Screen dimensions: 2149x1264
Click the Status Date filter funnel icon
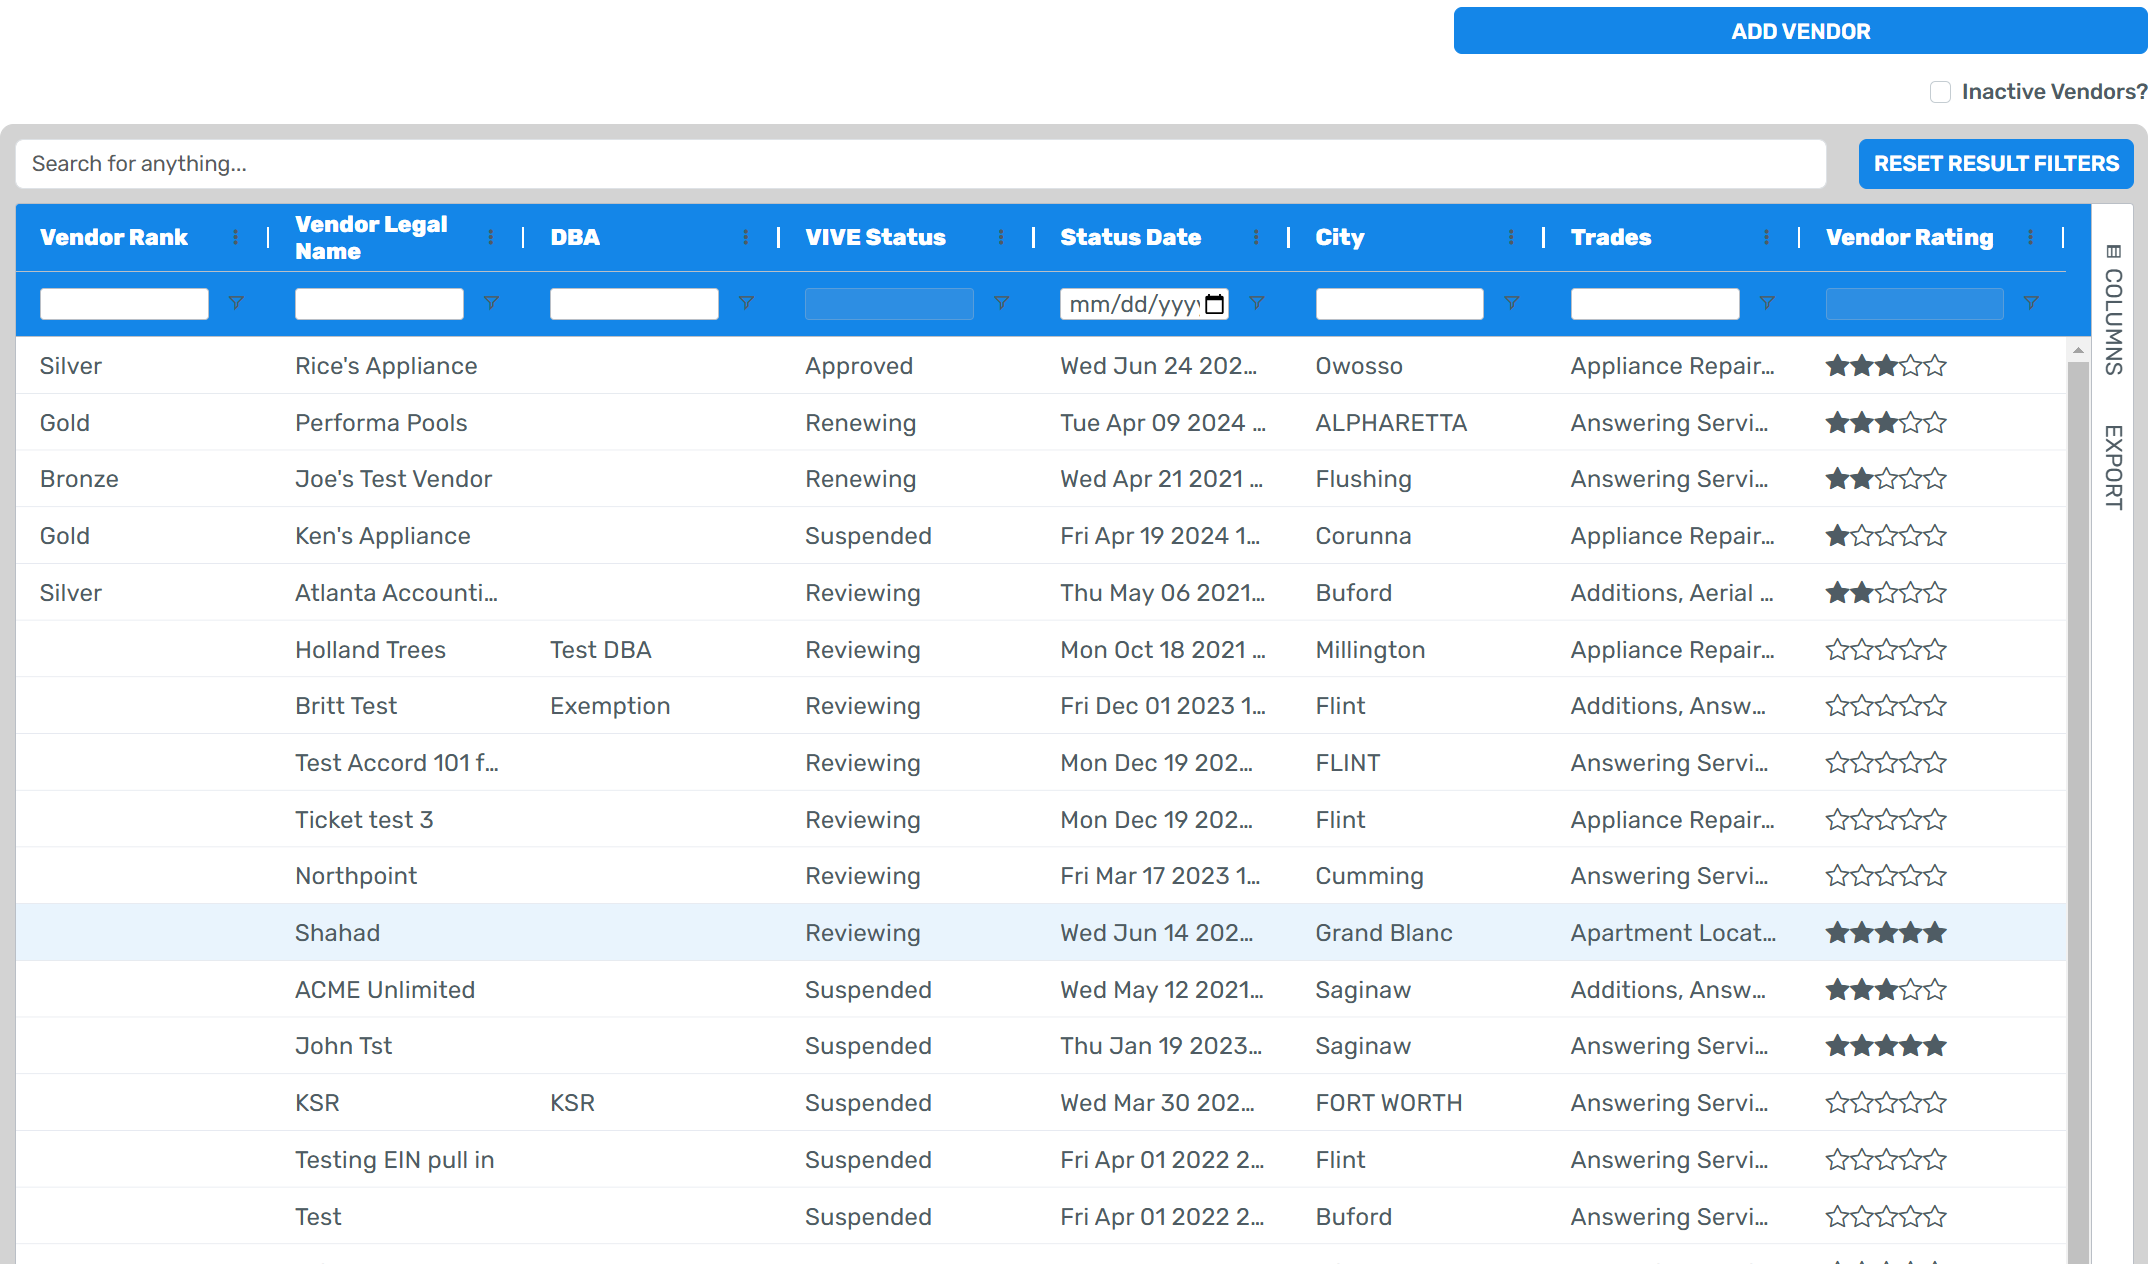(1257, 303)
